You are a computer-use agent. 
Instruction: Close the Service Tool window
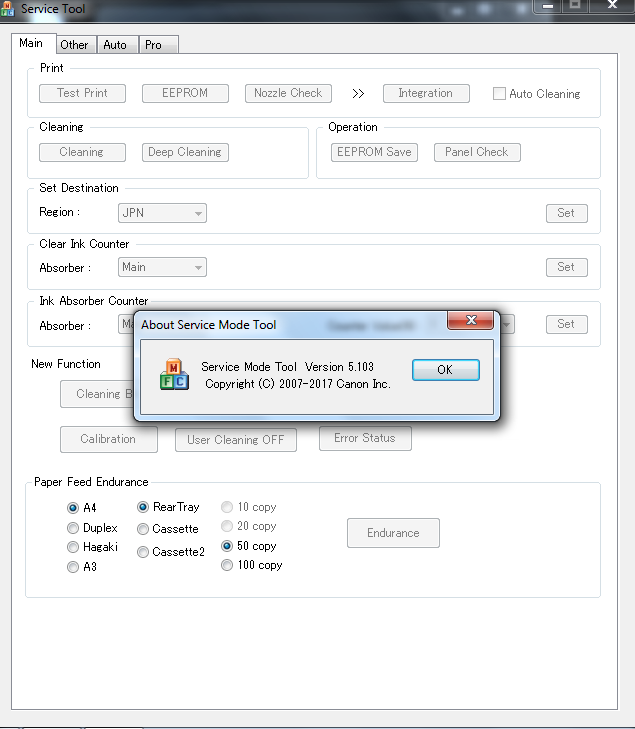[x=613, y=6]
